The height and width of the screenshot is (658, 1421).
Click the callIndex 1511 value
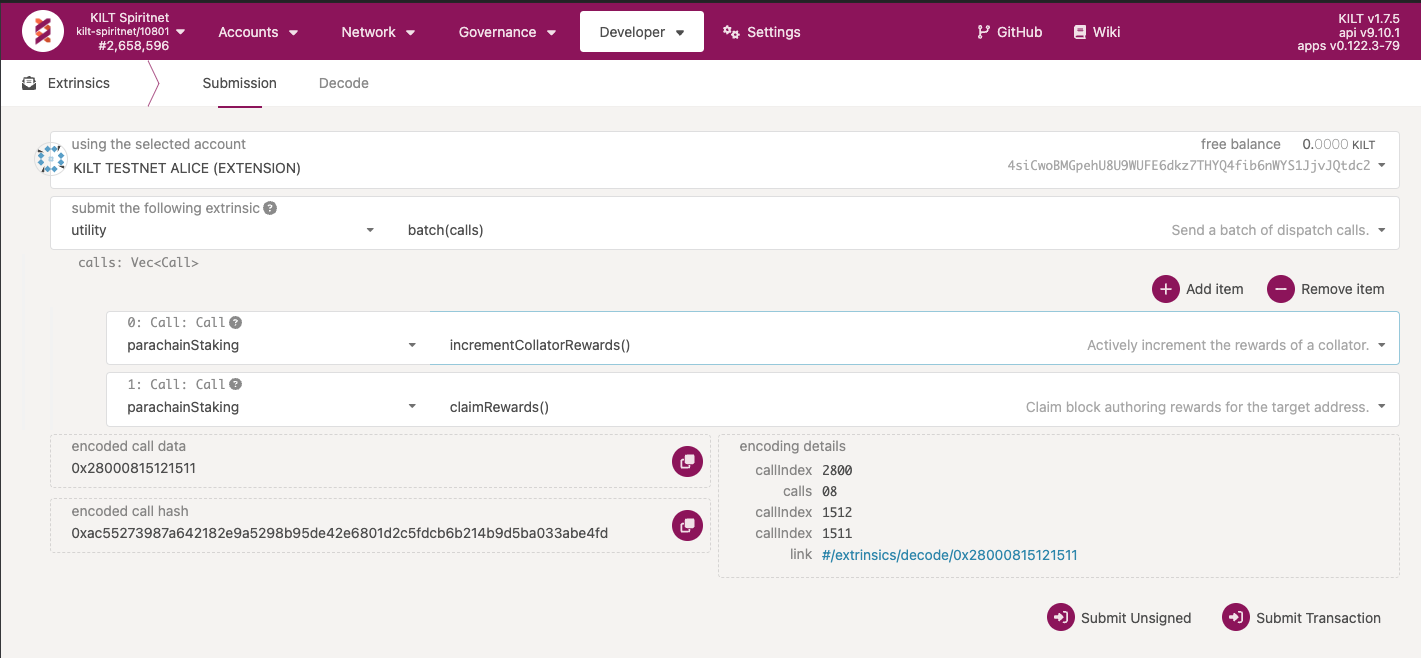837,533
